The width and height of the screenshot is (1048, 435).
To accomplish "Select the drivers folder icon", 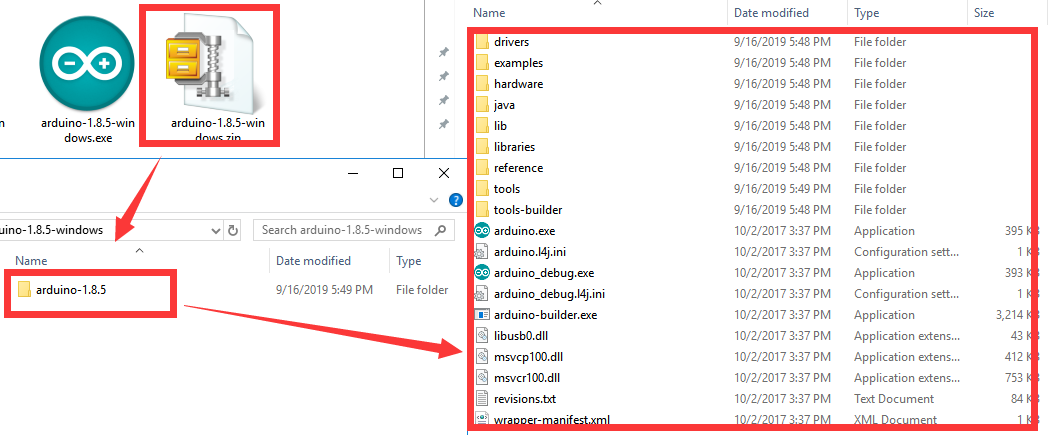I will tap(483, 42).
